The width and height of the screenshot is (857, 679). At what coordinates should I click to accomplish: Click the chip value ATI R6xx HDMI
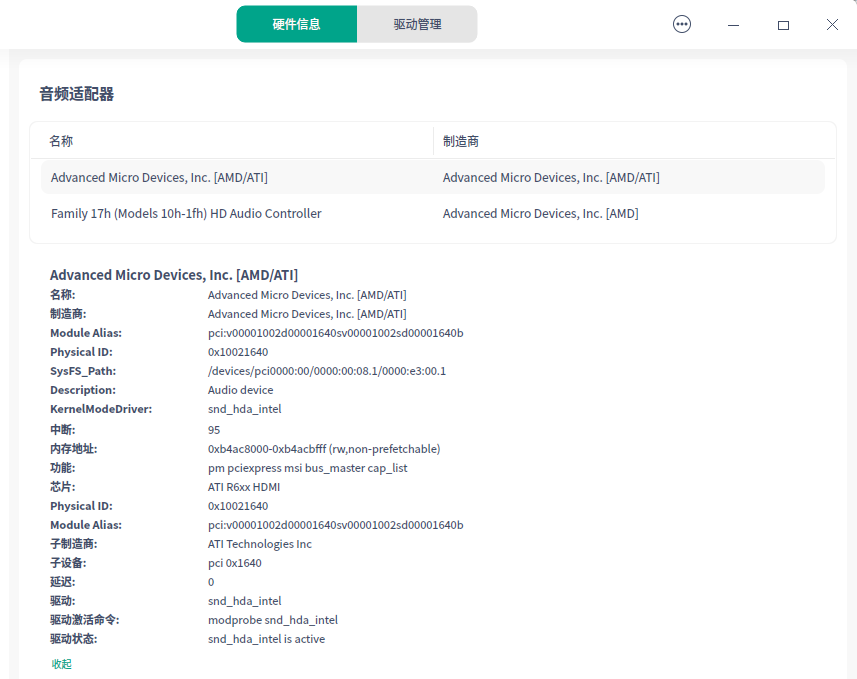(x=244, y=487)
